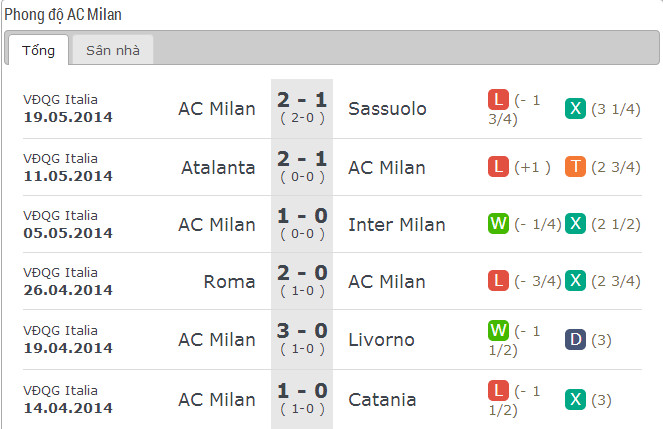Click the orange T badge in Atalanta row
Screen dimensions: 663x429
point(575,167)
